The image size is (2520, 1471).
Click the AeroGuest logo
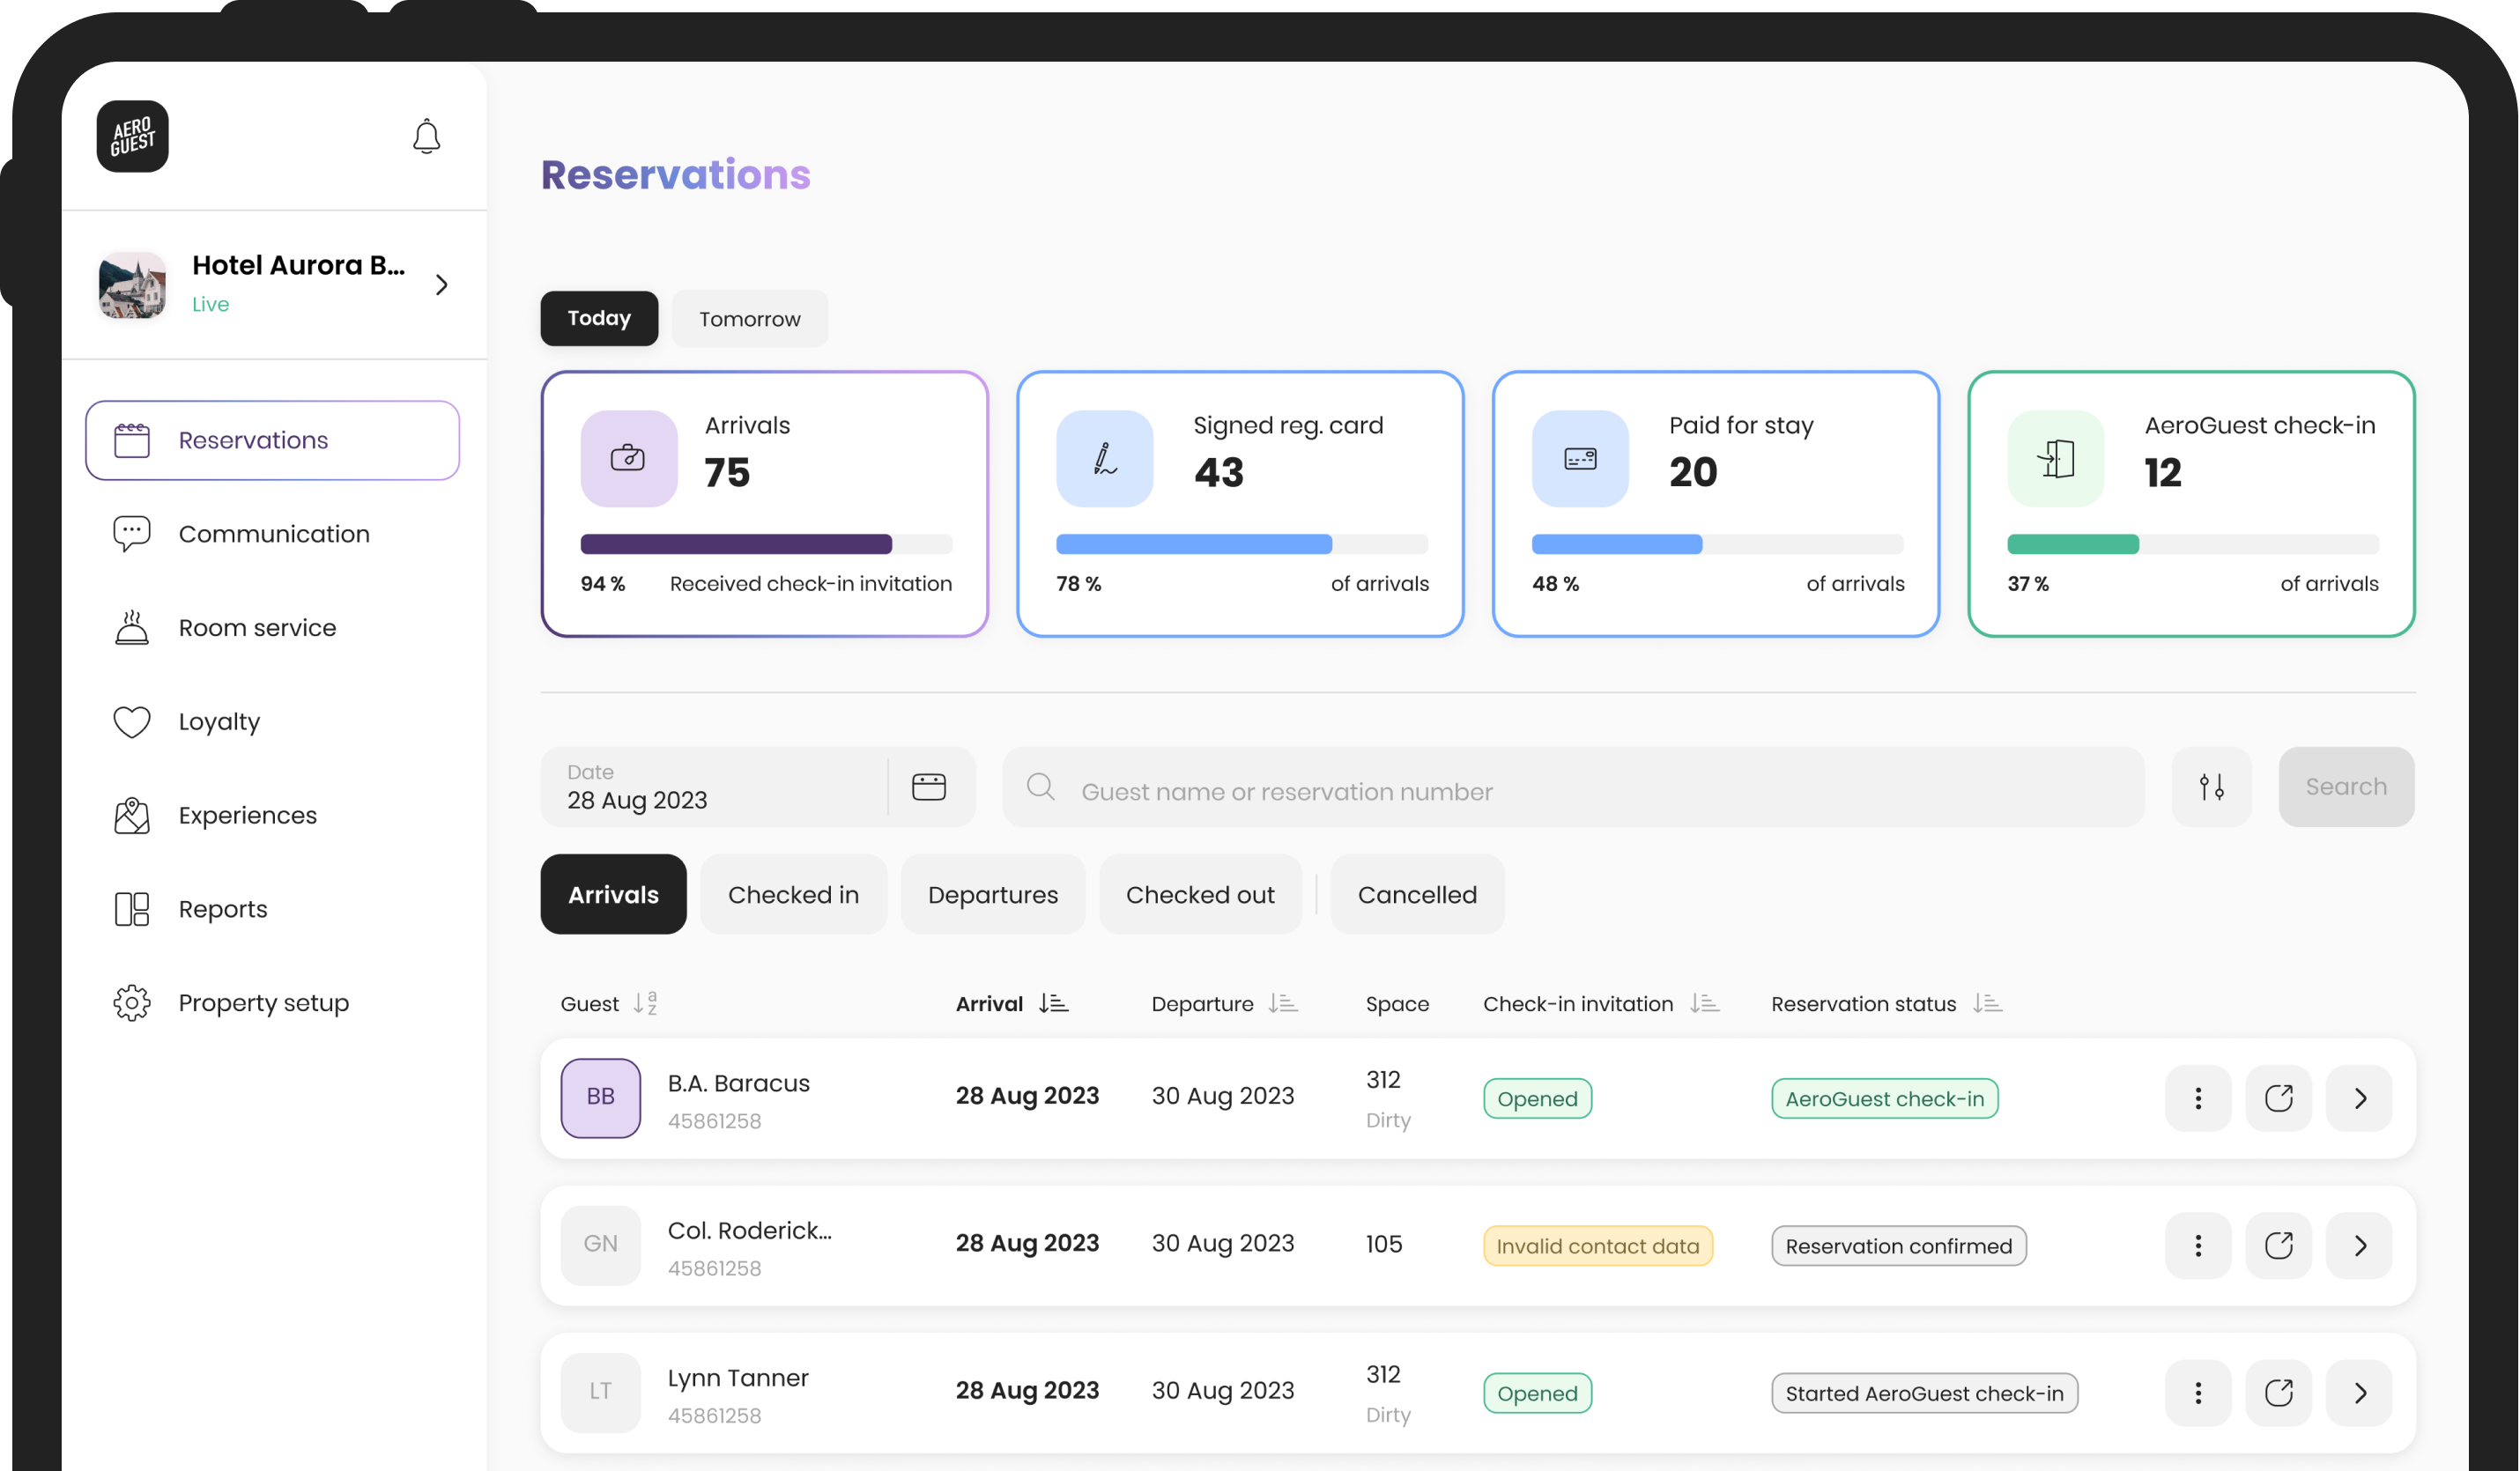click(132, 136)
